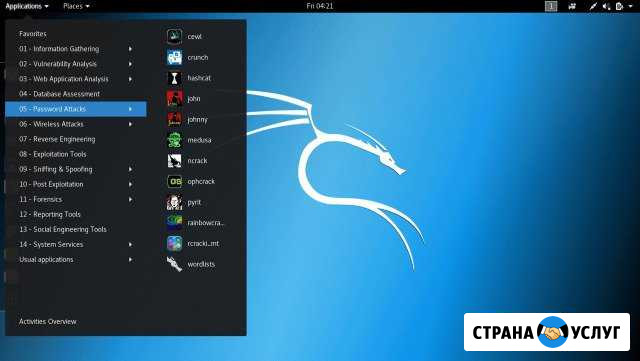Expand the Vulnerability Analysis submenu arrow
The image size is (640, 361).
click(x=130, y=64)
